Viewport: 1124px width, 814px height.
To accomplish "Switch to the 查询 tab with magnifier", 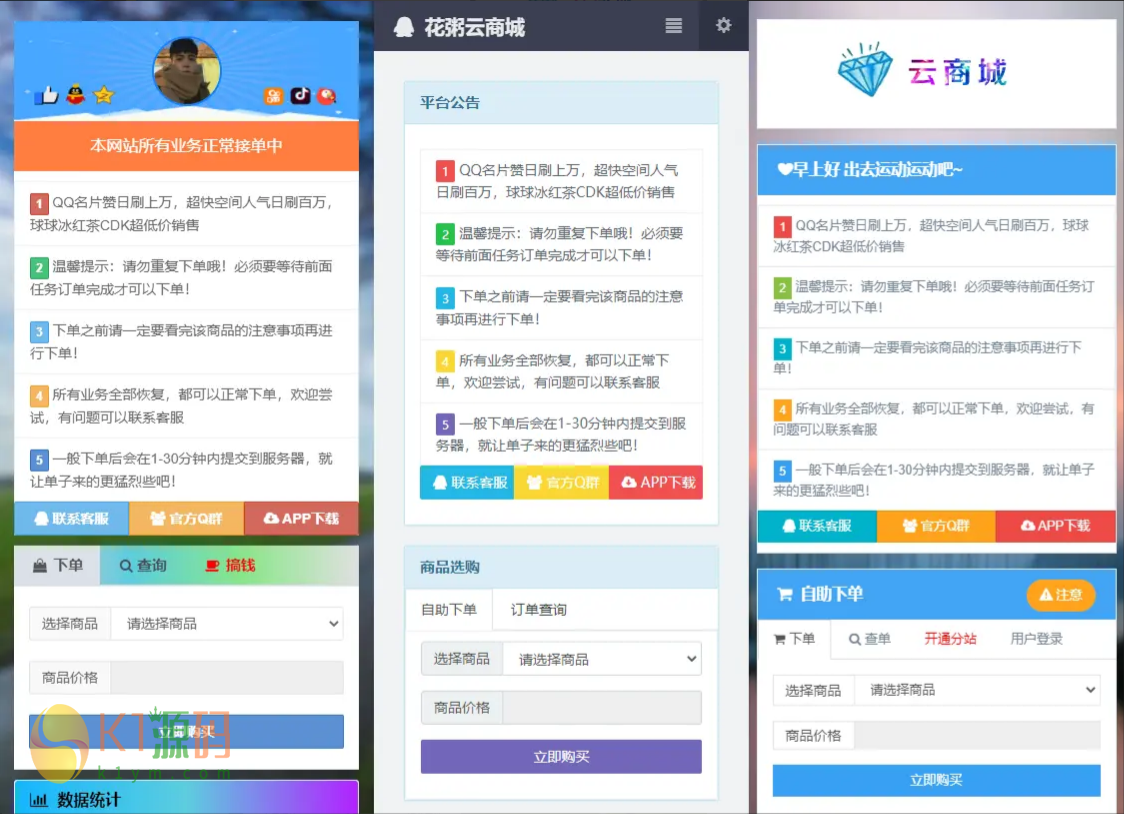I will tap(143, 565).
